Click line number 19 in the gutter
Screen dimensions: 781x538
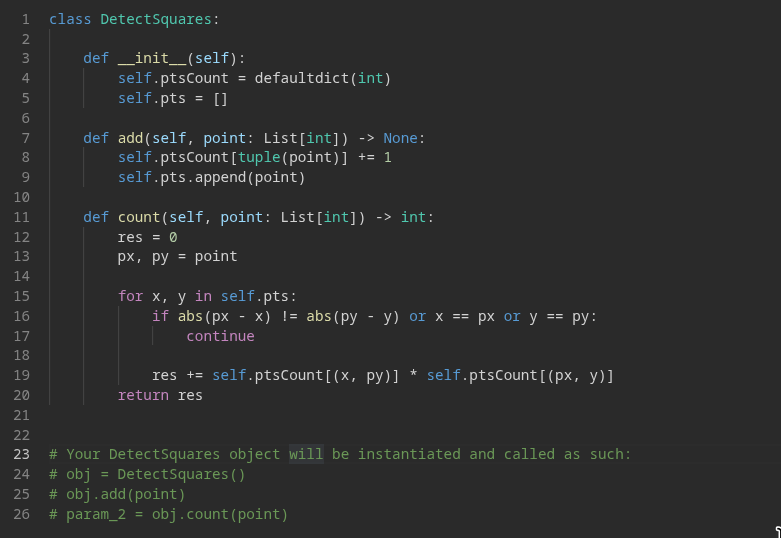(21, 375)
